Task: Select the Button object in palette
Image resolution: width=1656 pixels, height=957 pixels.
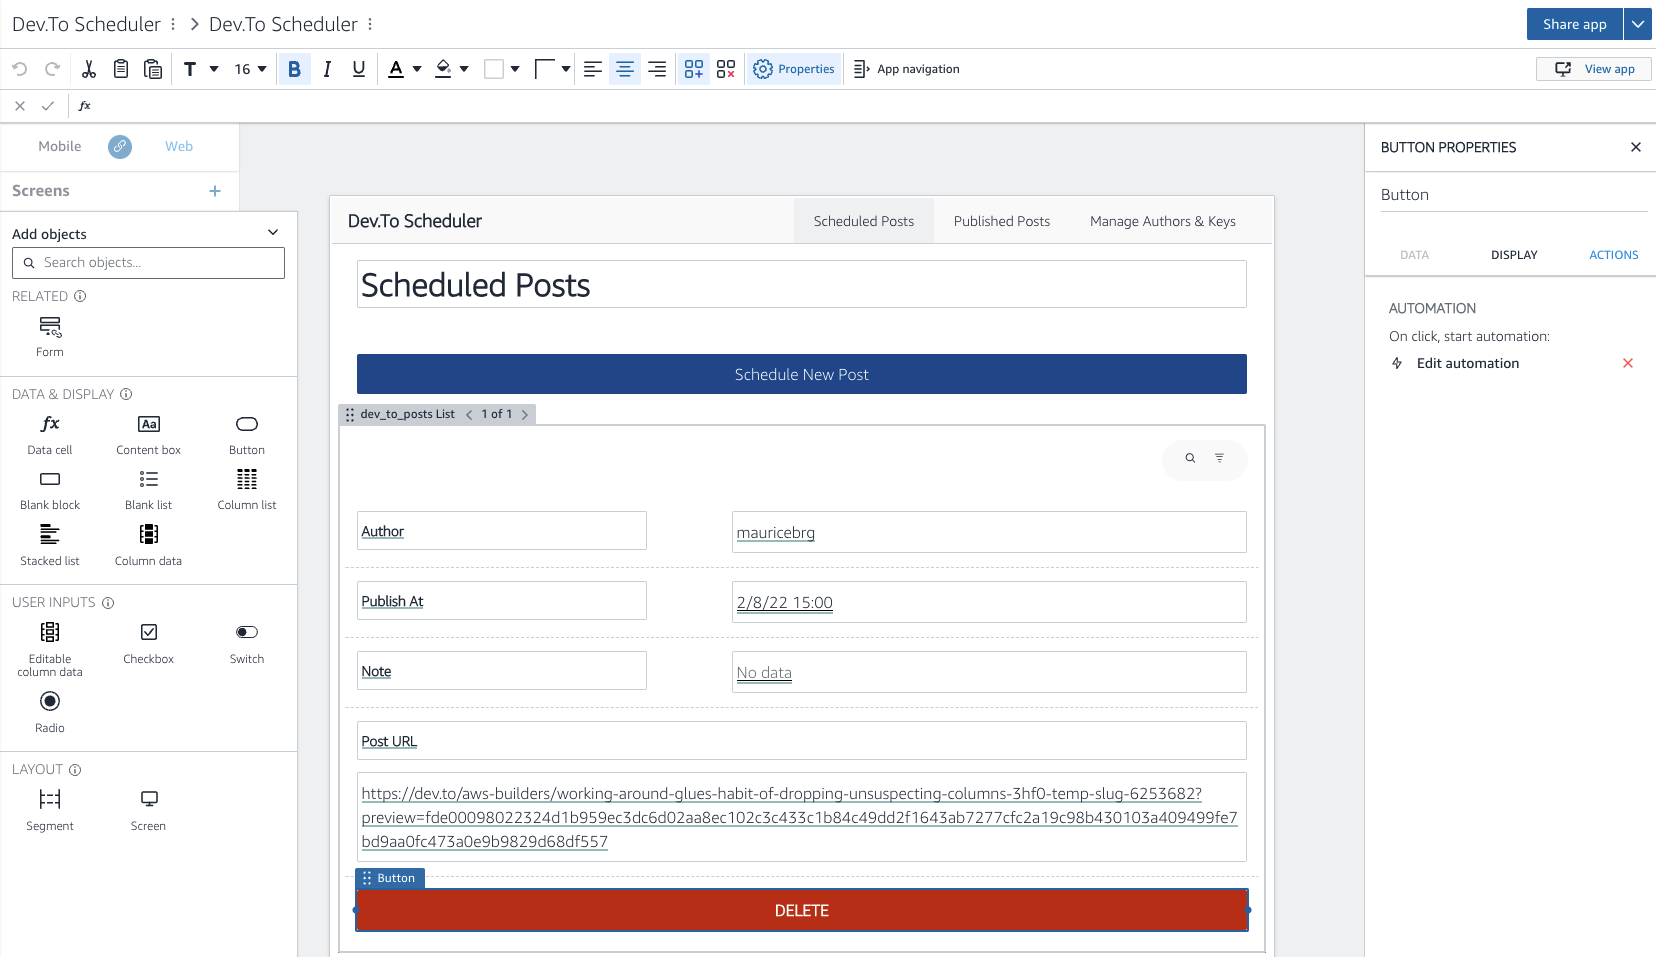Action: (247, 435)
